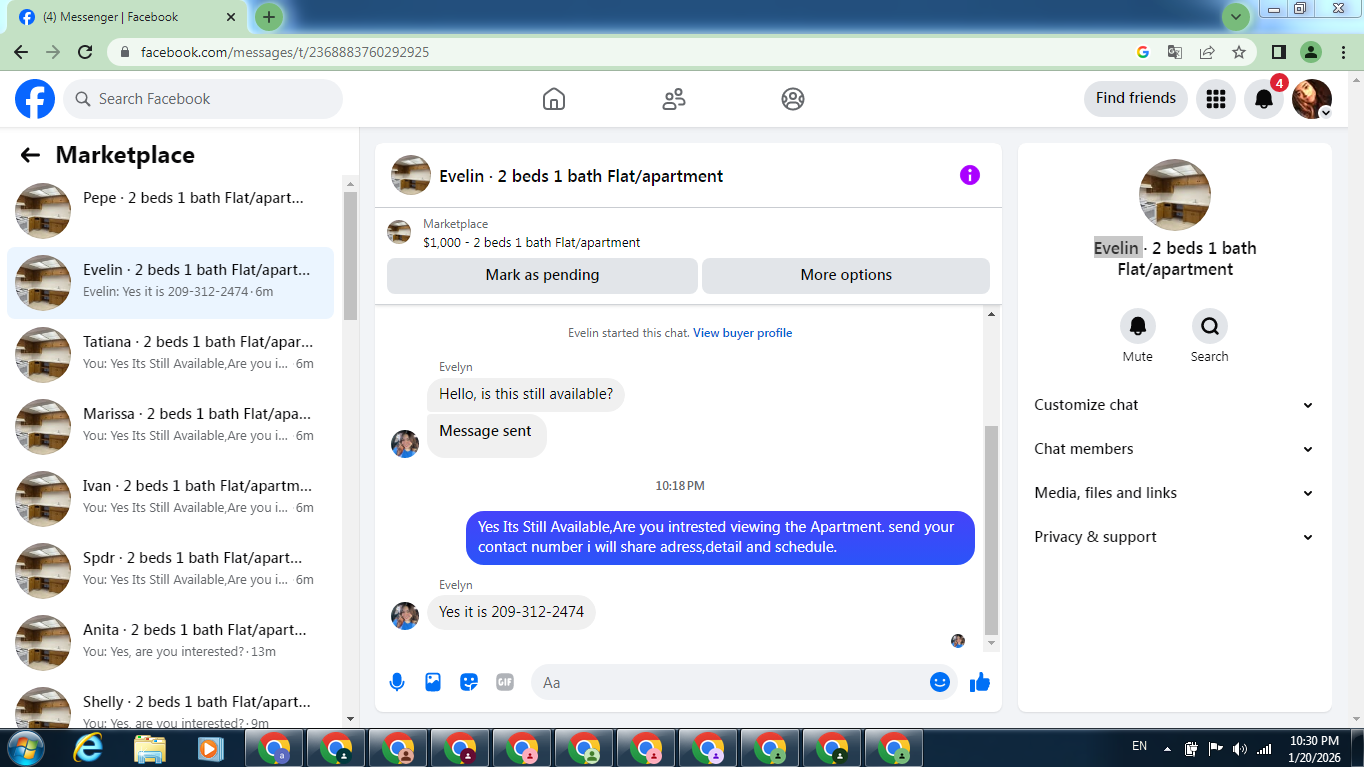The height and width of the screenshot is (767, 1364).
Task: Expand the Customize chat section
Action: 1175,405
